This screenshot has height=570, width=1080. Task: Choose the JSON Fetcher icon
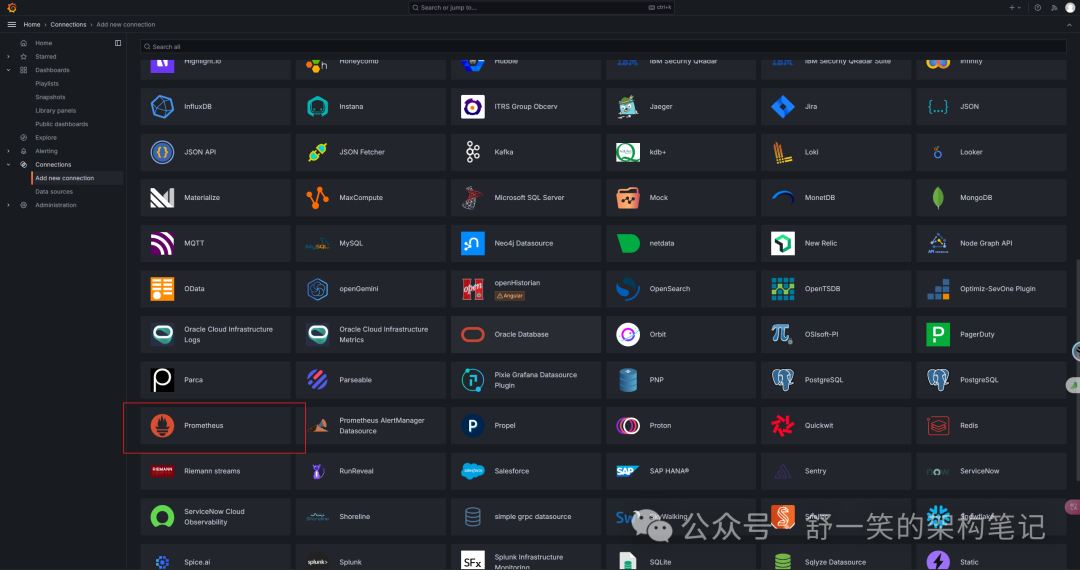318,152
